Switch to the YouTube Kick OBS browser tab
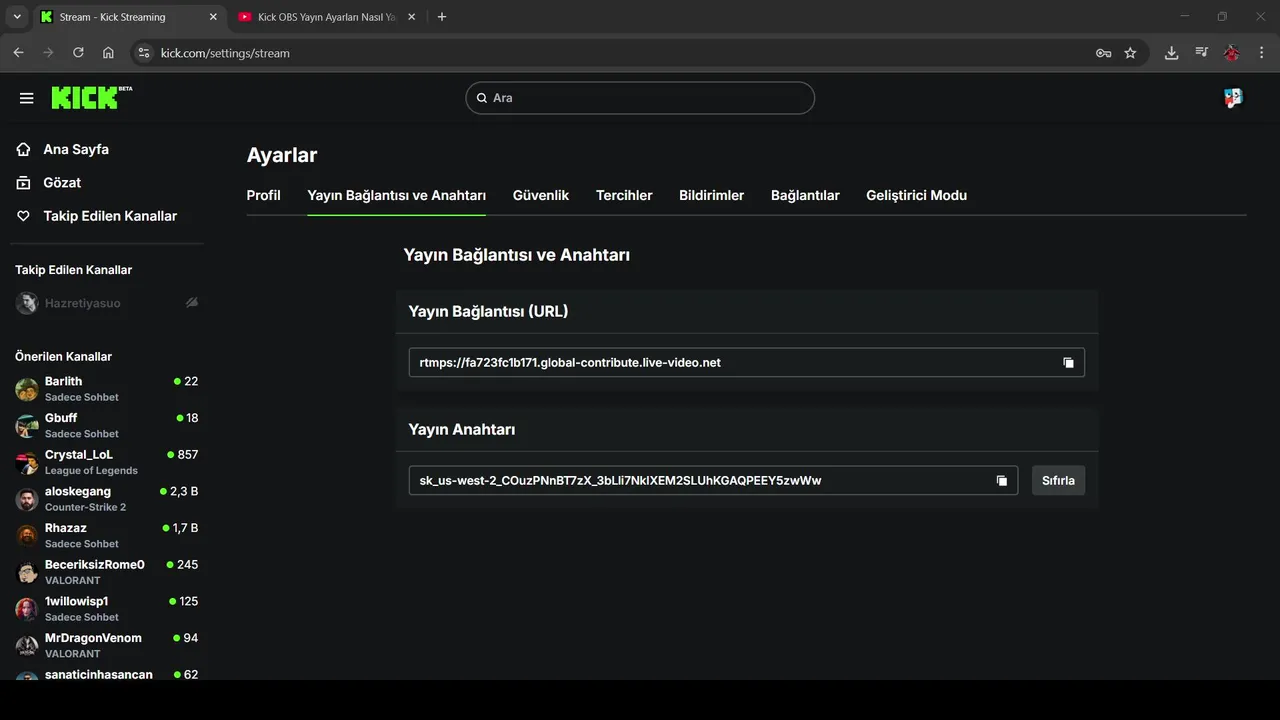Viewport: 1280px width, 720px height. click(x=327, y=17)
